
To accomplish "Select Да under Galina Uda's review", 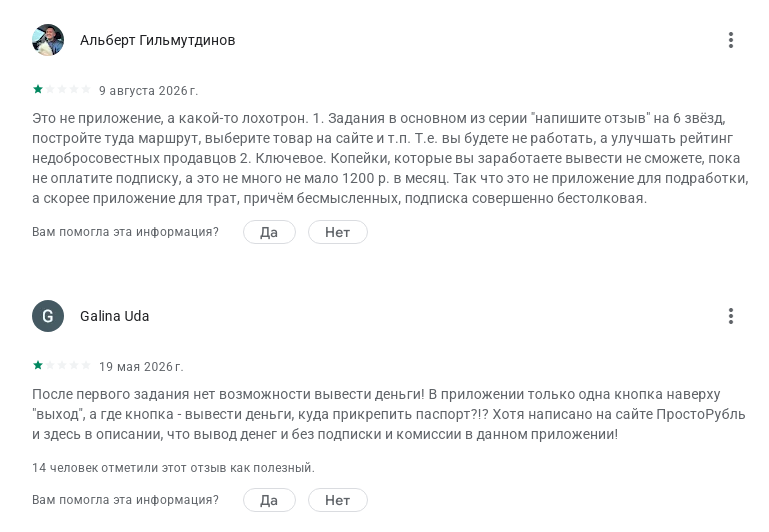I will tap(269, 500).
